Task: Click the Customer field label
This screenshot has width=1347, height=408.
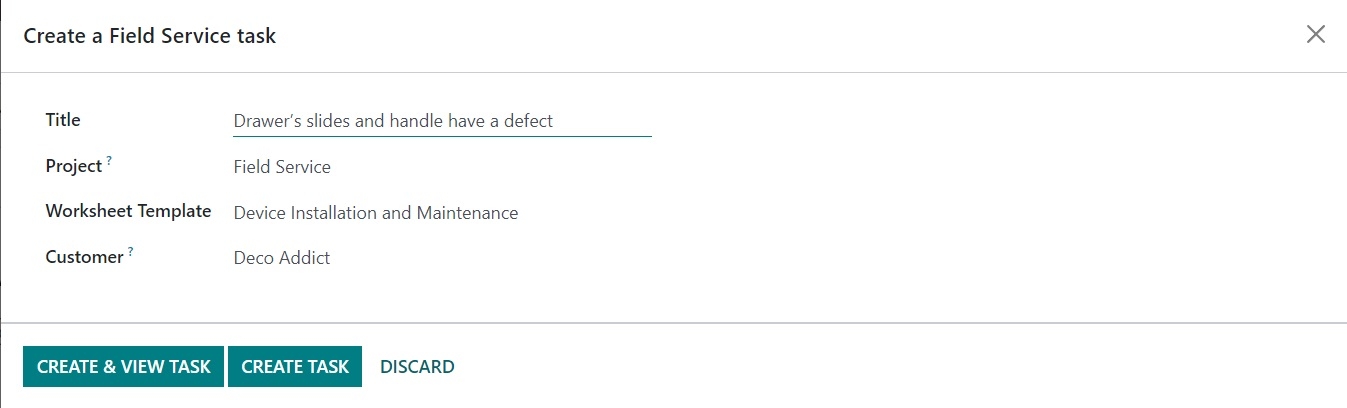Action: [x=84, y=257]
